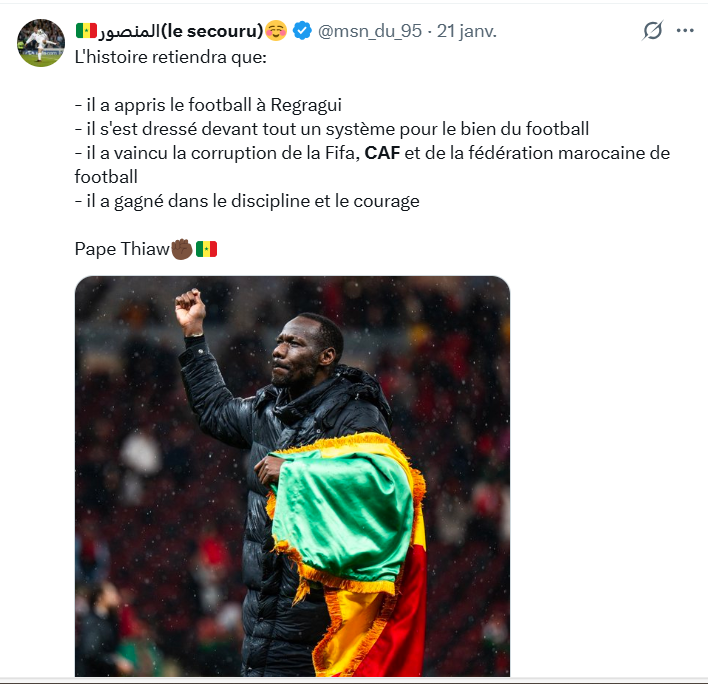Viewport: 708px width, 684px height.
Task: Click the 21 janv. timestamp
Action: [x=467, y=31]
